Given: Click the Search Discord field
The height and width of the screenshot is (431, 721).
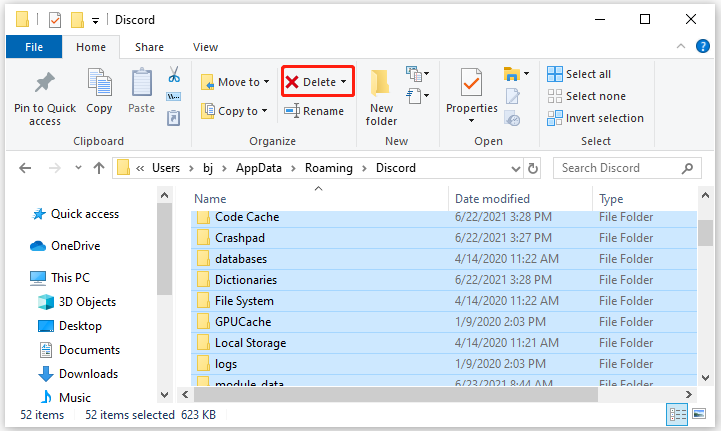Looking at the screenshot, I should coord(627,168).
